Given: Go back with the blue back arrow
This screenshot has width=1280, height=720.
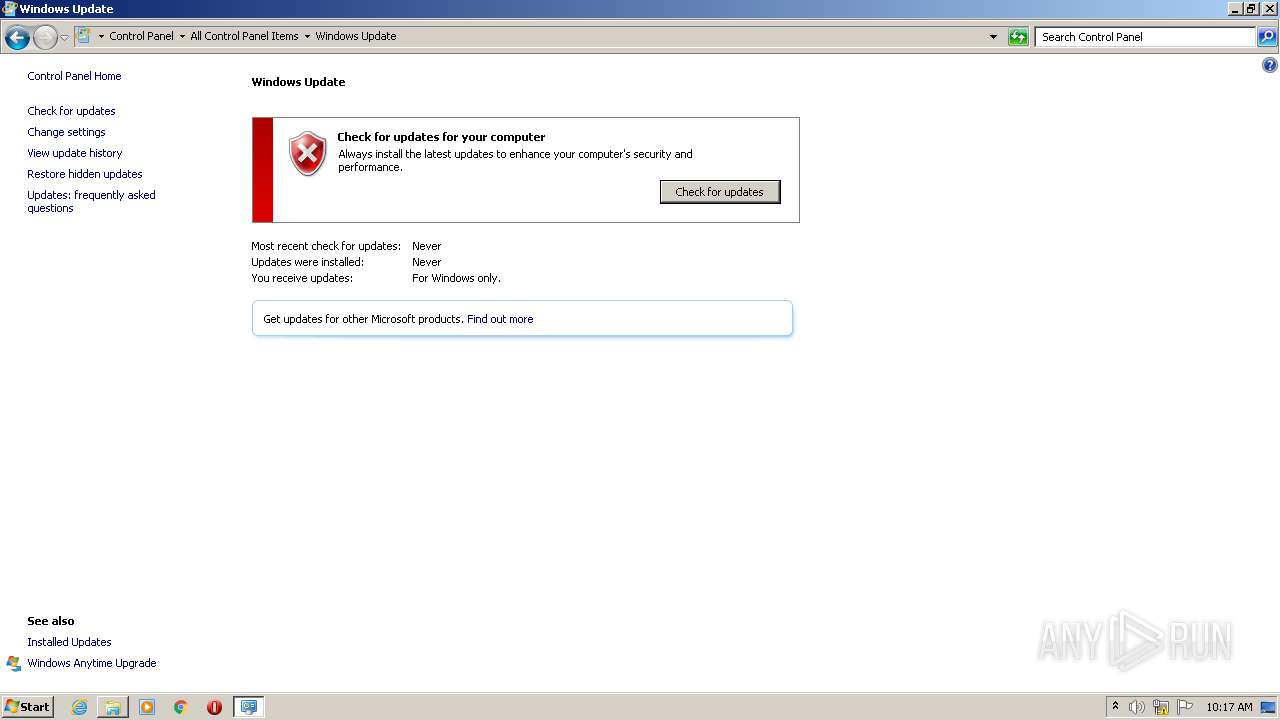Looking at the screenshot, I should 17,38.
